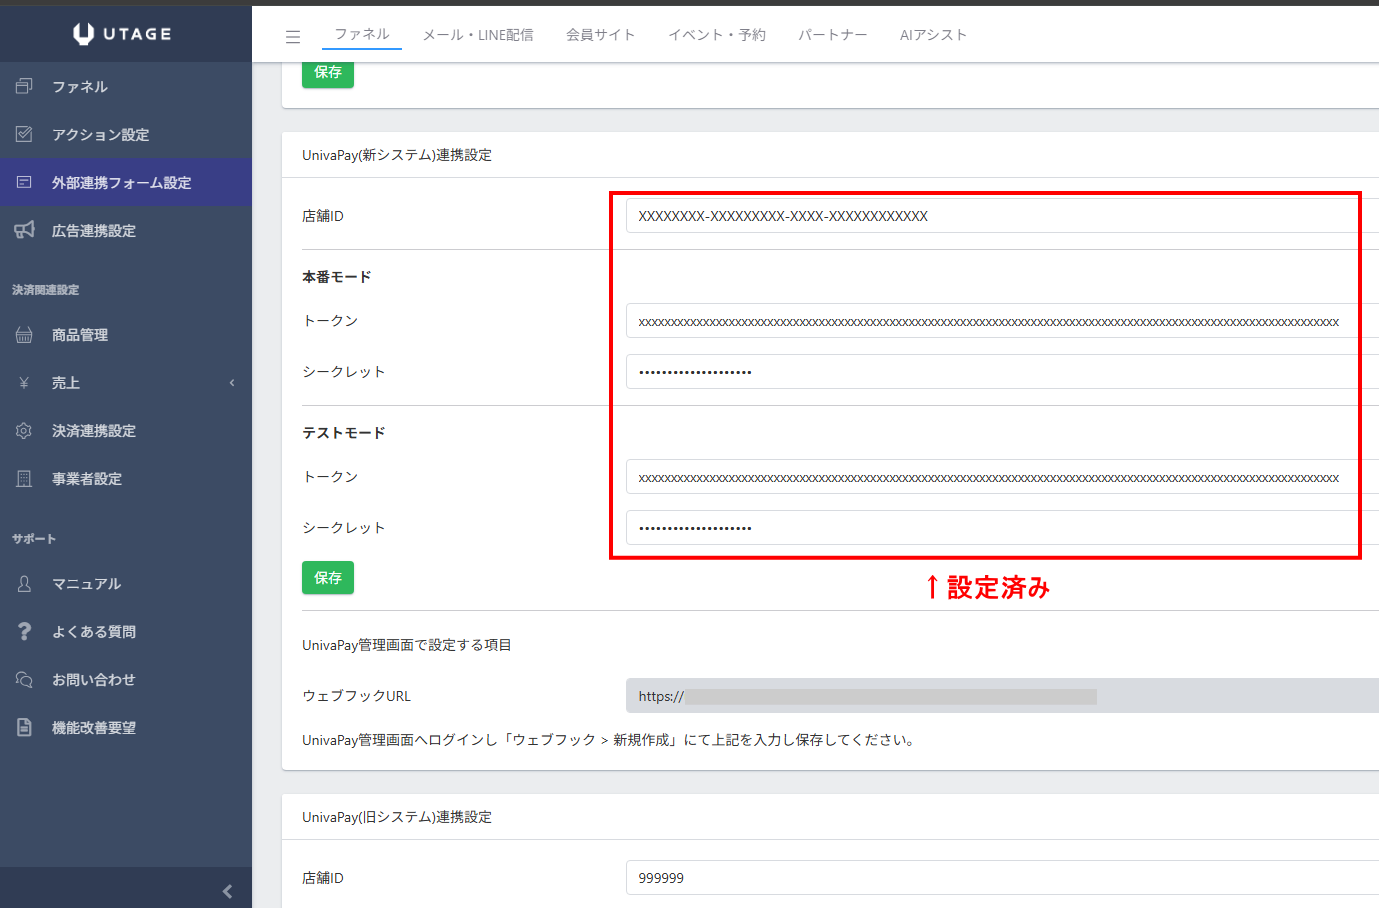Image resolution: width=1379 pixels, height=908 pixels.
Task: Save the UnivaPay new system settings
Action: click(x=328, y=578)
